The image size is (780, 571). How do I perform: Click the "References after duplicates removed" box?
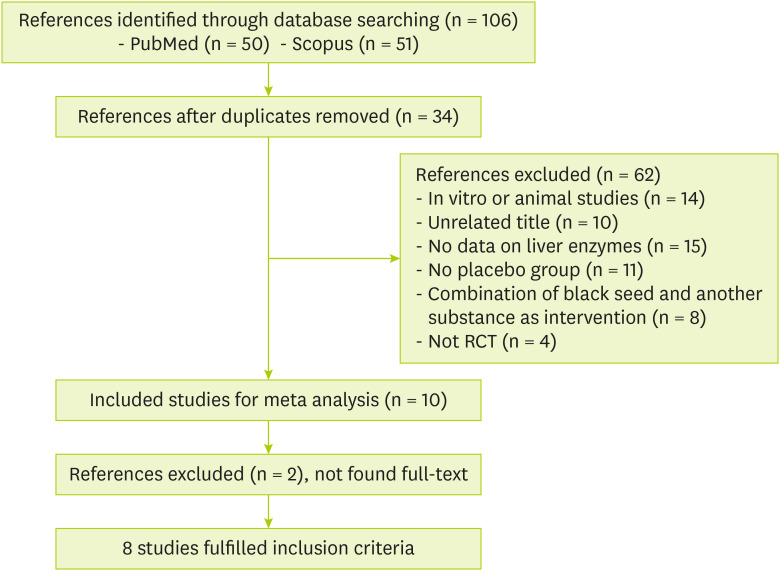tap(268, 117)
